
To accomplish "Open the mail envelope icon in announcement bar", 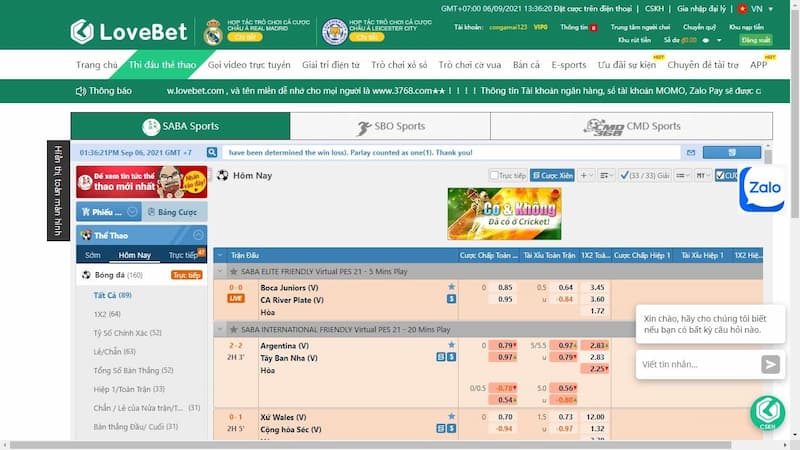I will 691,153.
